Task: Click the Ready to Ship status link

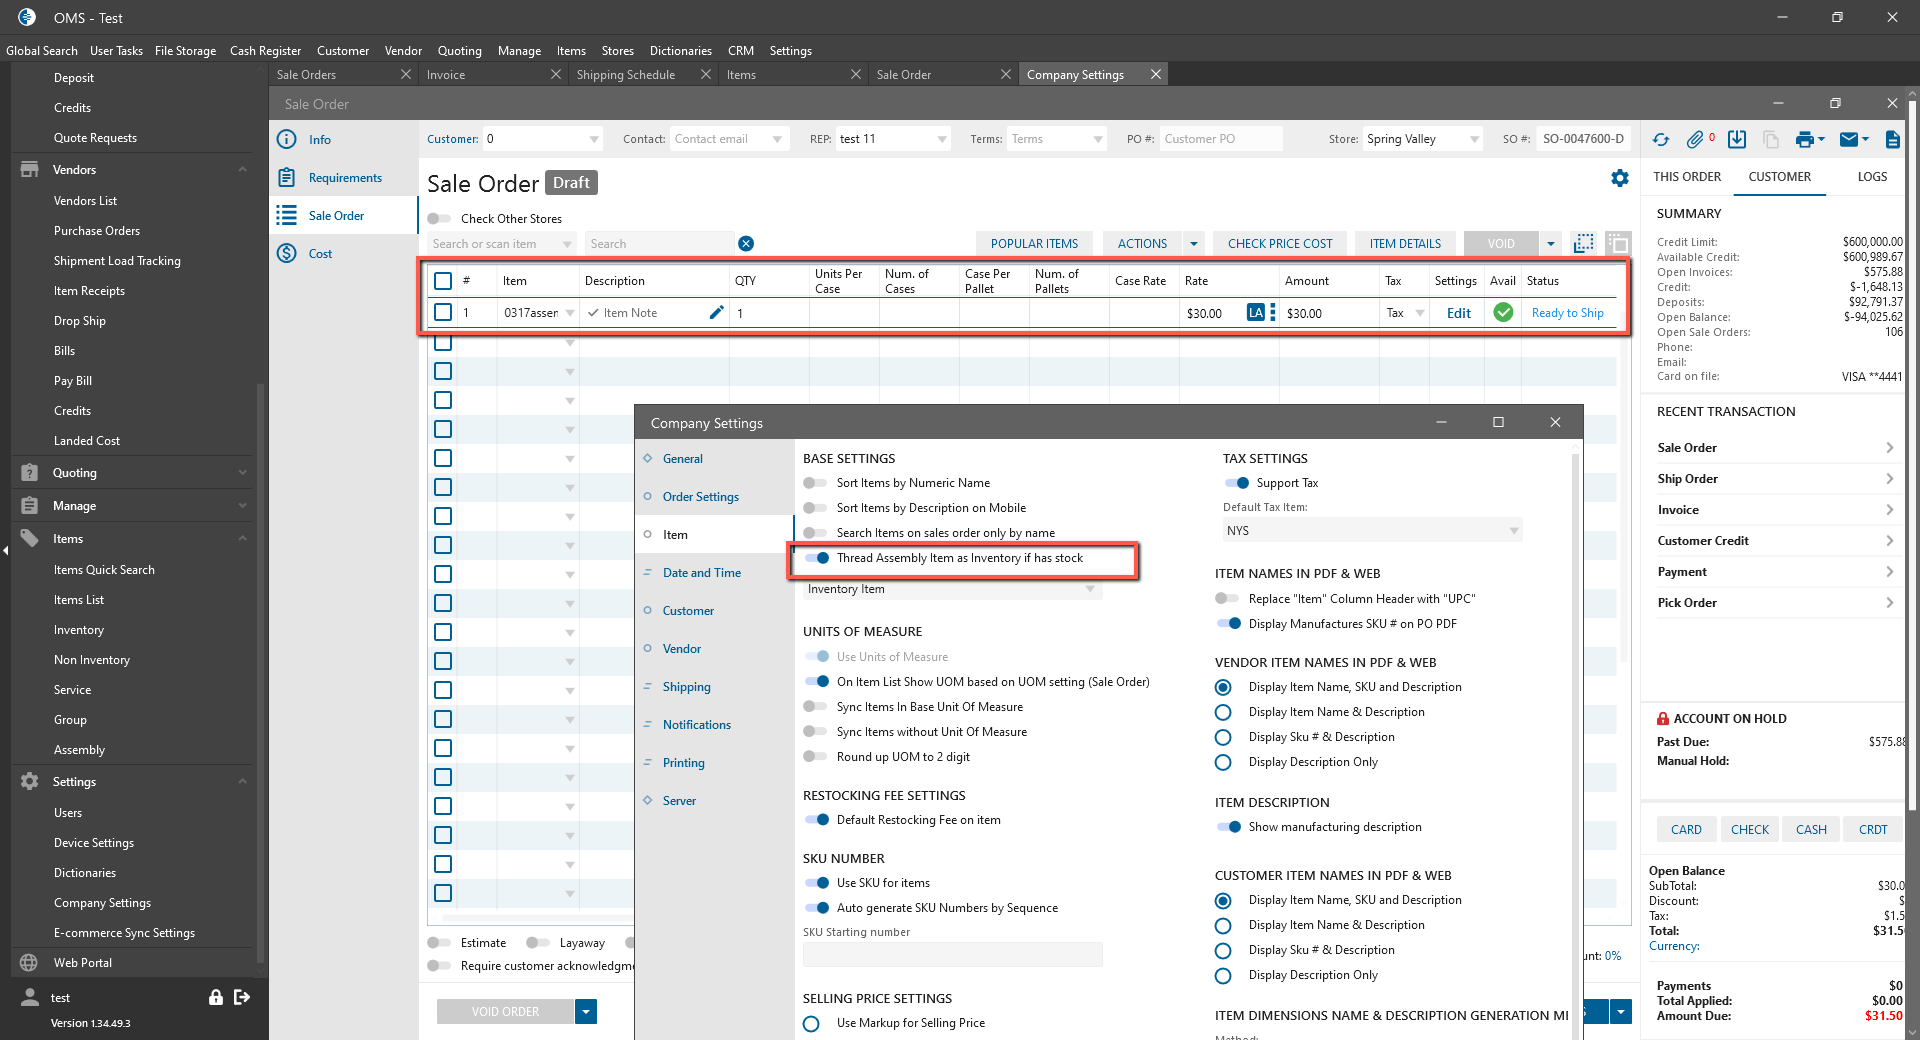Action: pyautogui.click(x=1567, y=313)
